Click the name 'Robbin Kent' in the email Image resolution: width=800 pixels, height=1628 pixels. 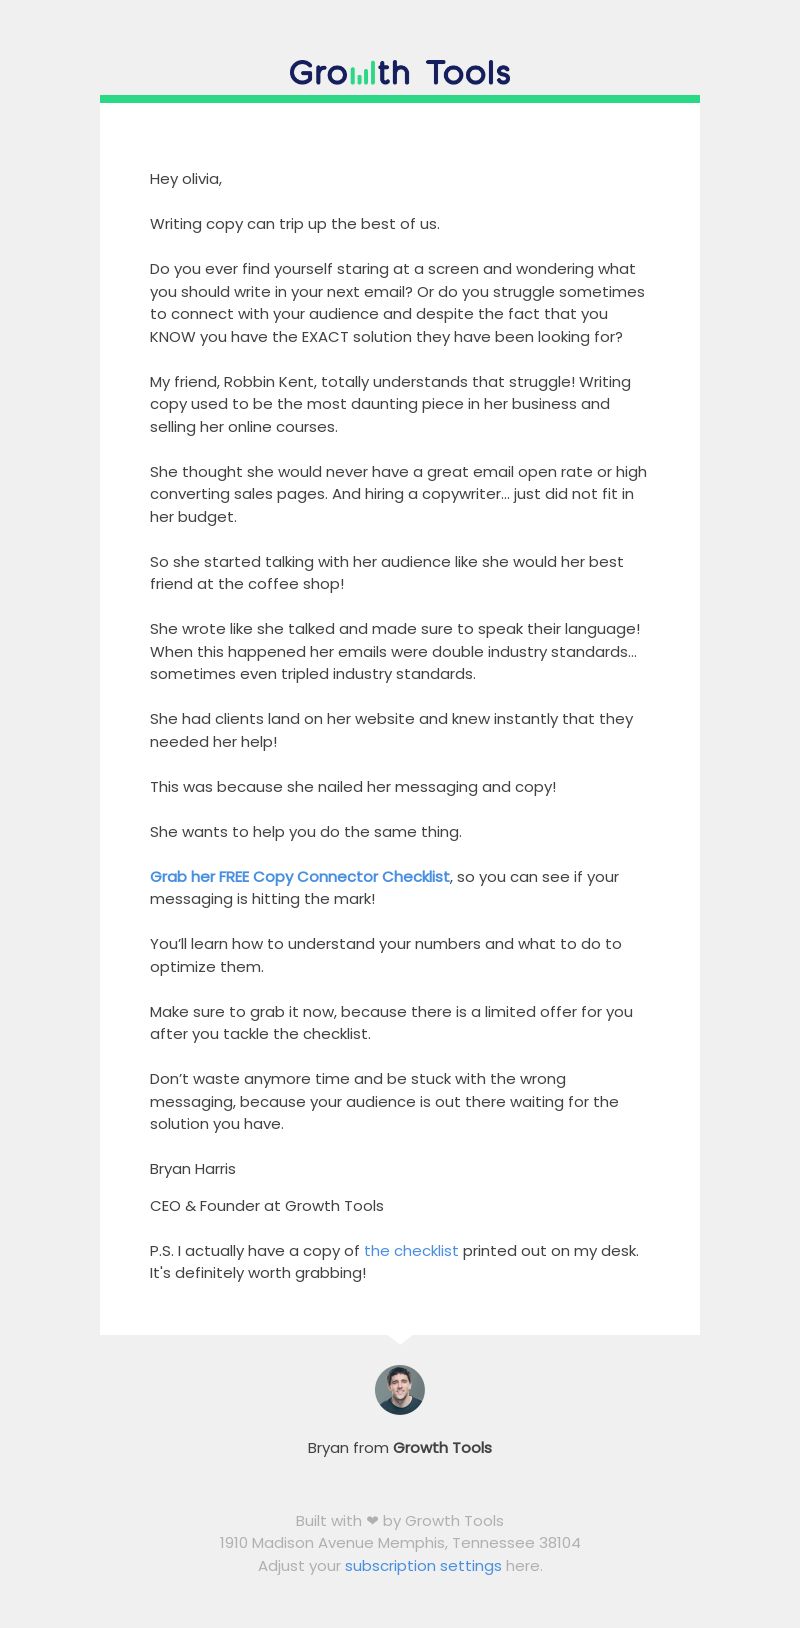(x=265, y=382)
